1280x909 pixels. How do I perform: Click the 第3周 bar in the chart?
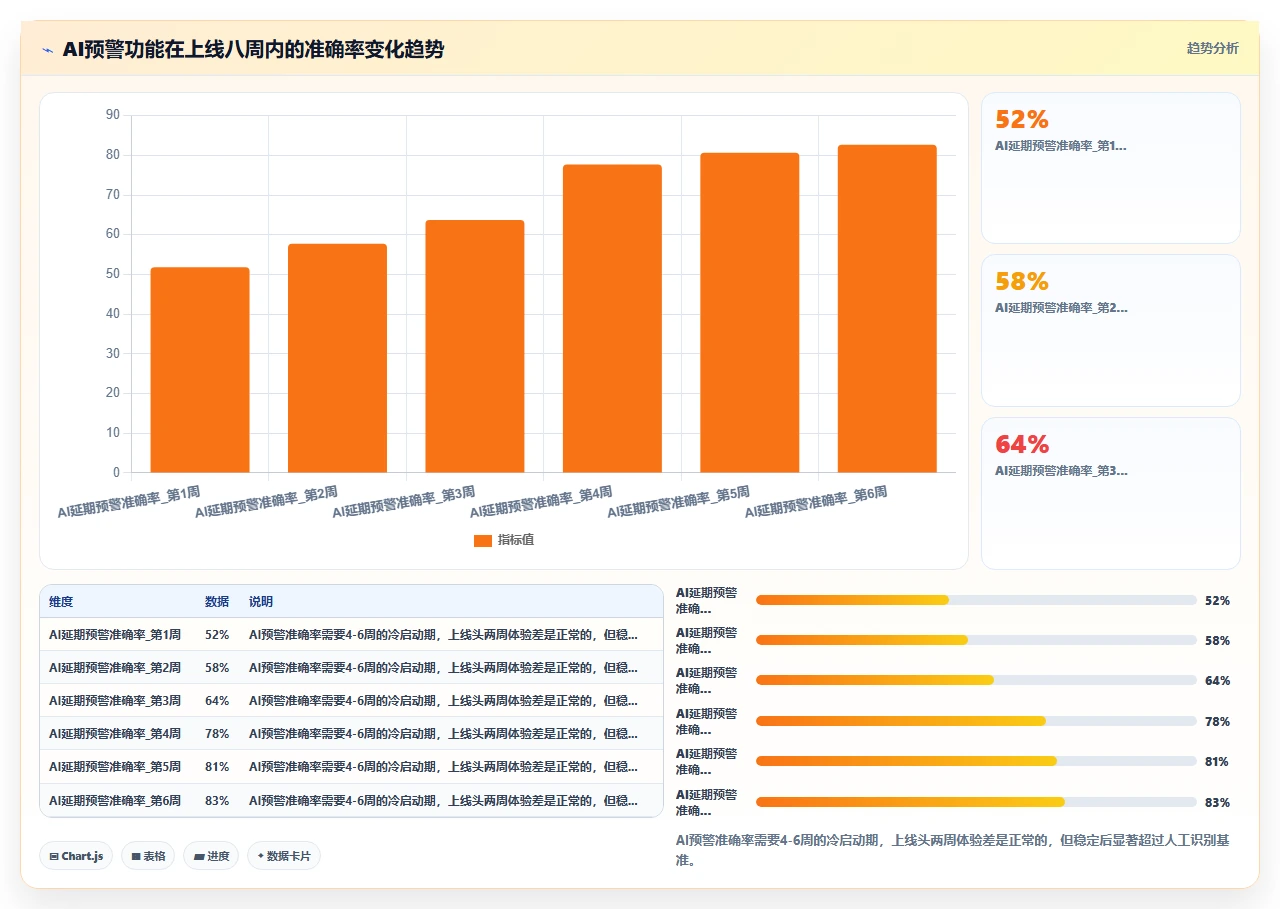475,346
